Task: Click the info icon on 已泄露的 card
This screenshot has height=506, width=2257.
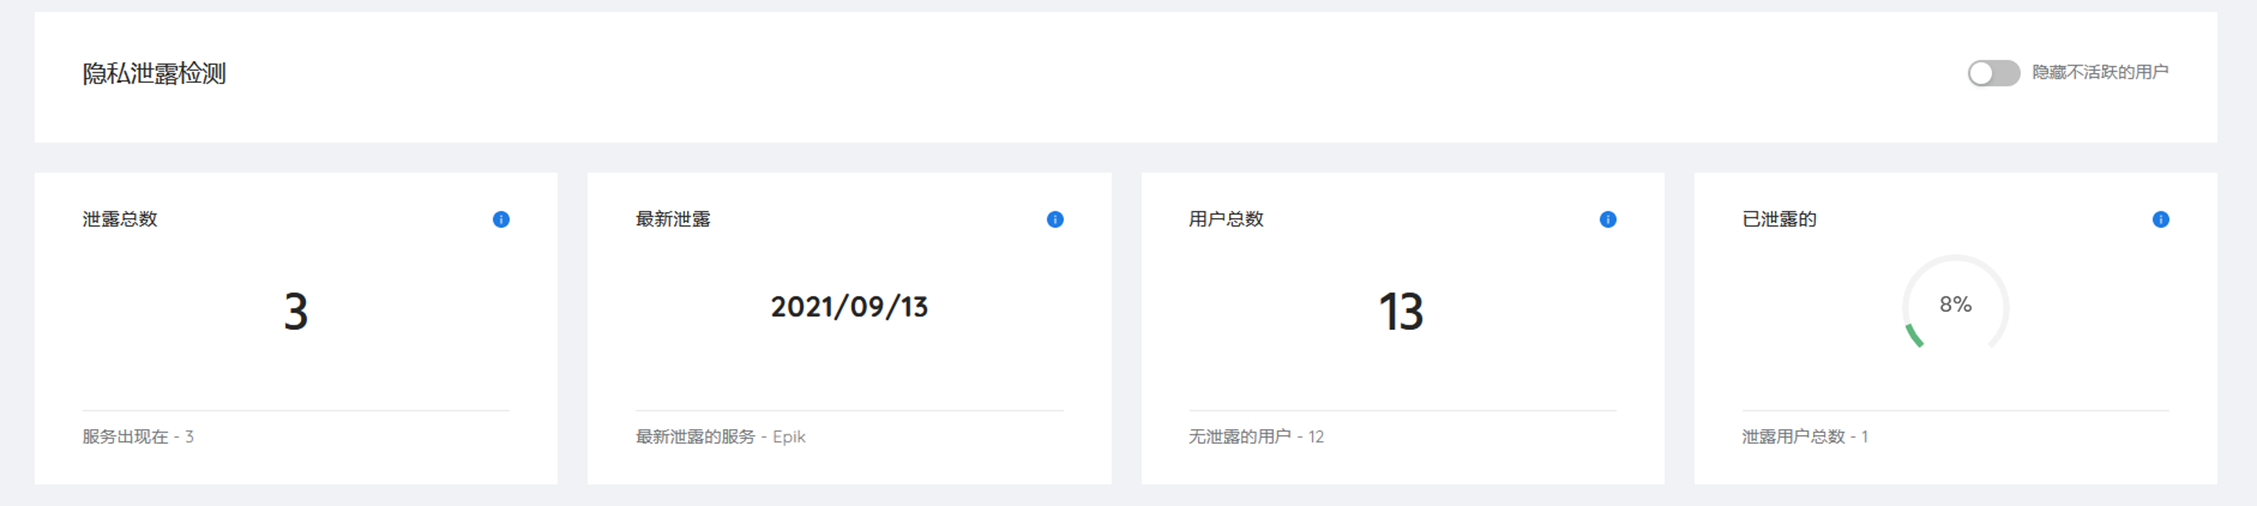Action: [2161, 219]
